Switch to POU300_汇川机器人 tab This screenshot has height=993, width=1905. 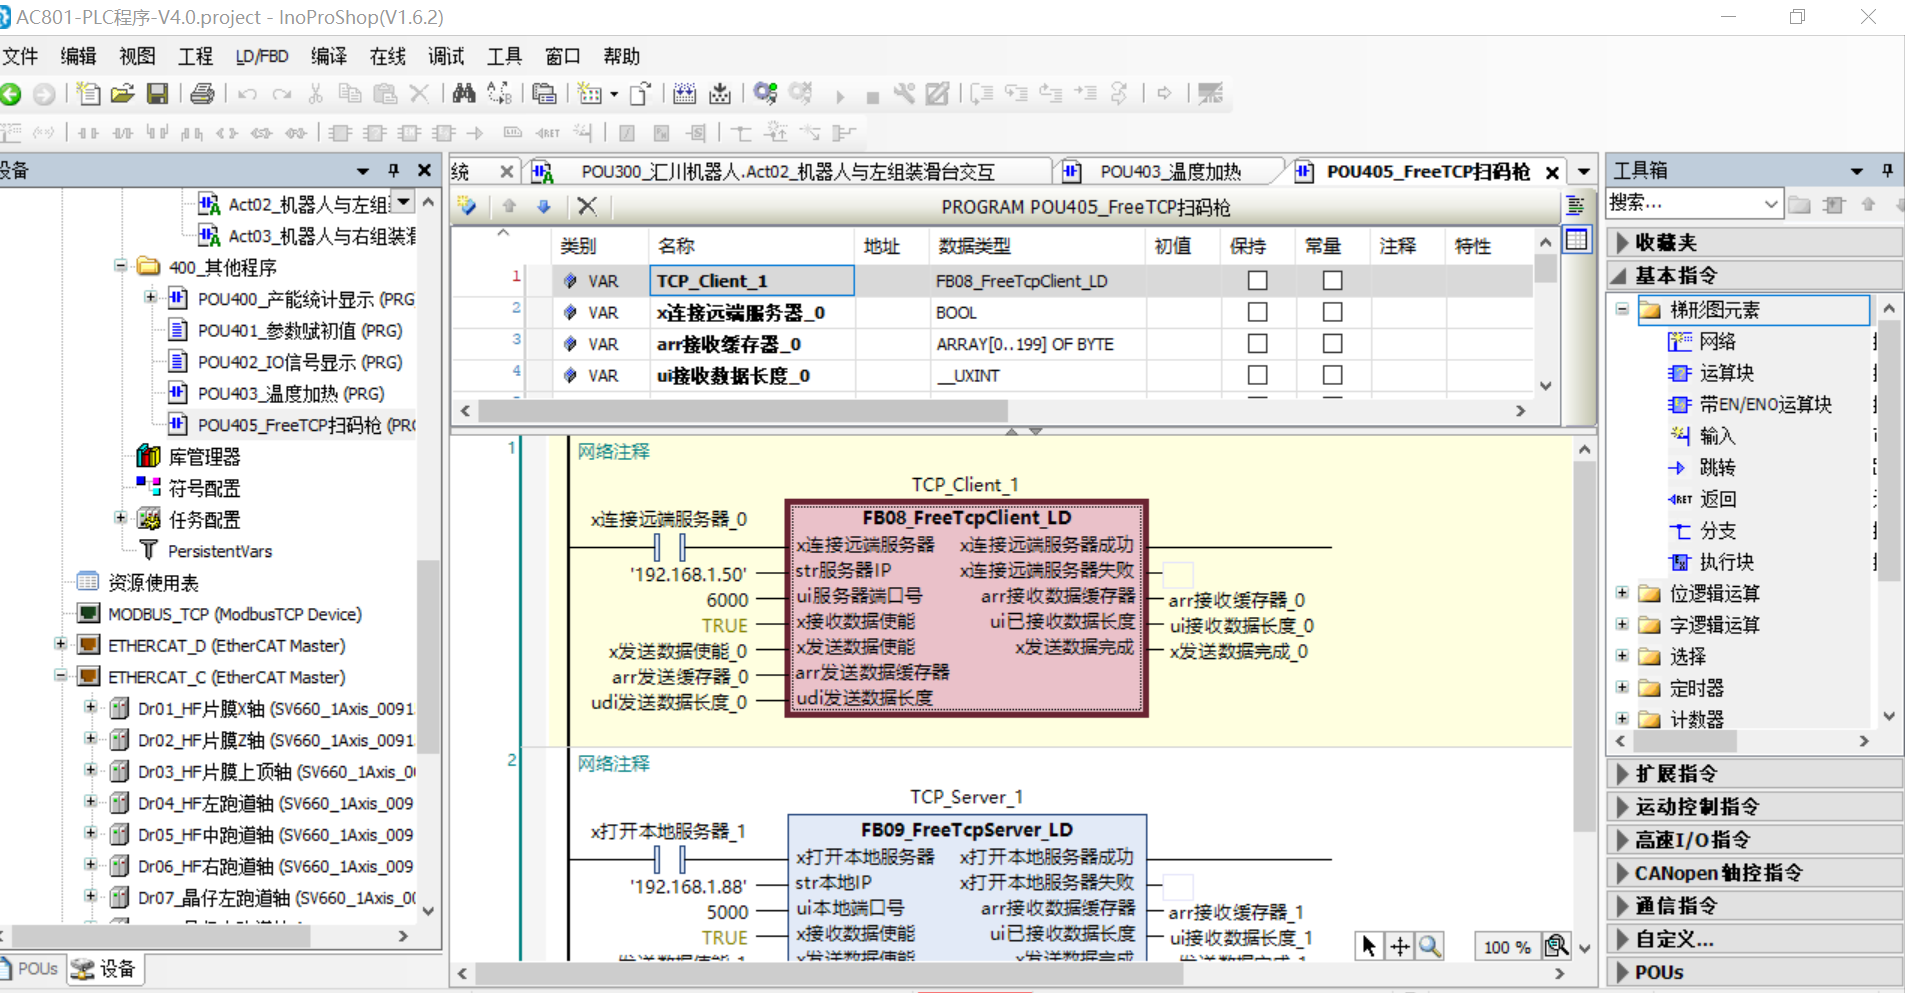tap(788, 172)
